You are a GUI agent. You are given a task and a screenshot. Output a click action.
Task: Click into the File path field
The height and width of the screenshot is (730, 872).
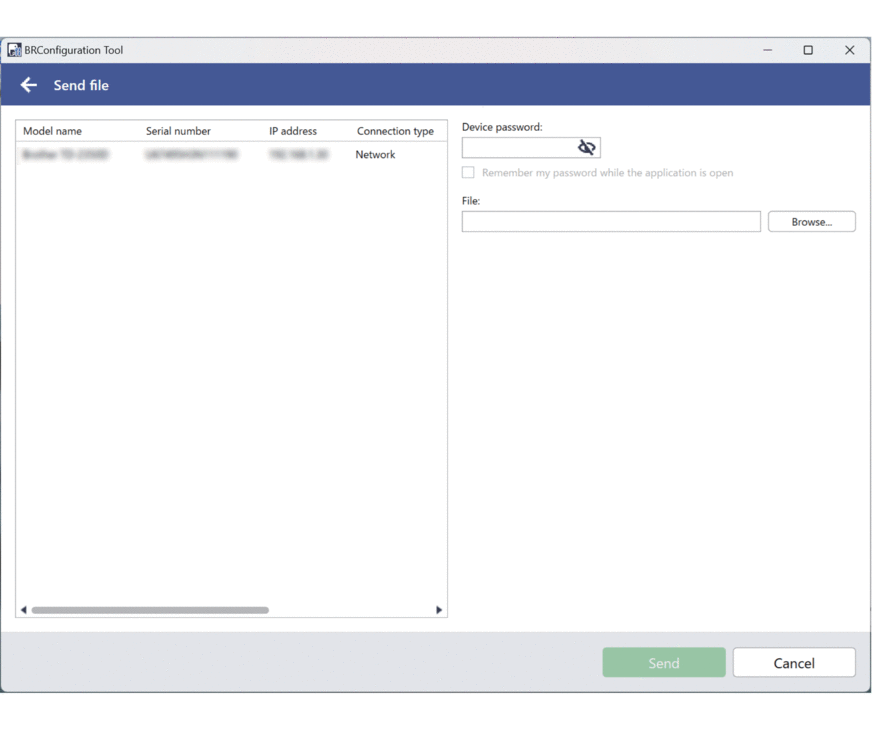coord(610,222)
